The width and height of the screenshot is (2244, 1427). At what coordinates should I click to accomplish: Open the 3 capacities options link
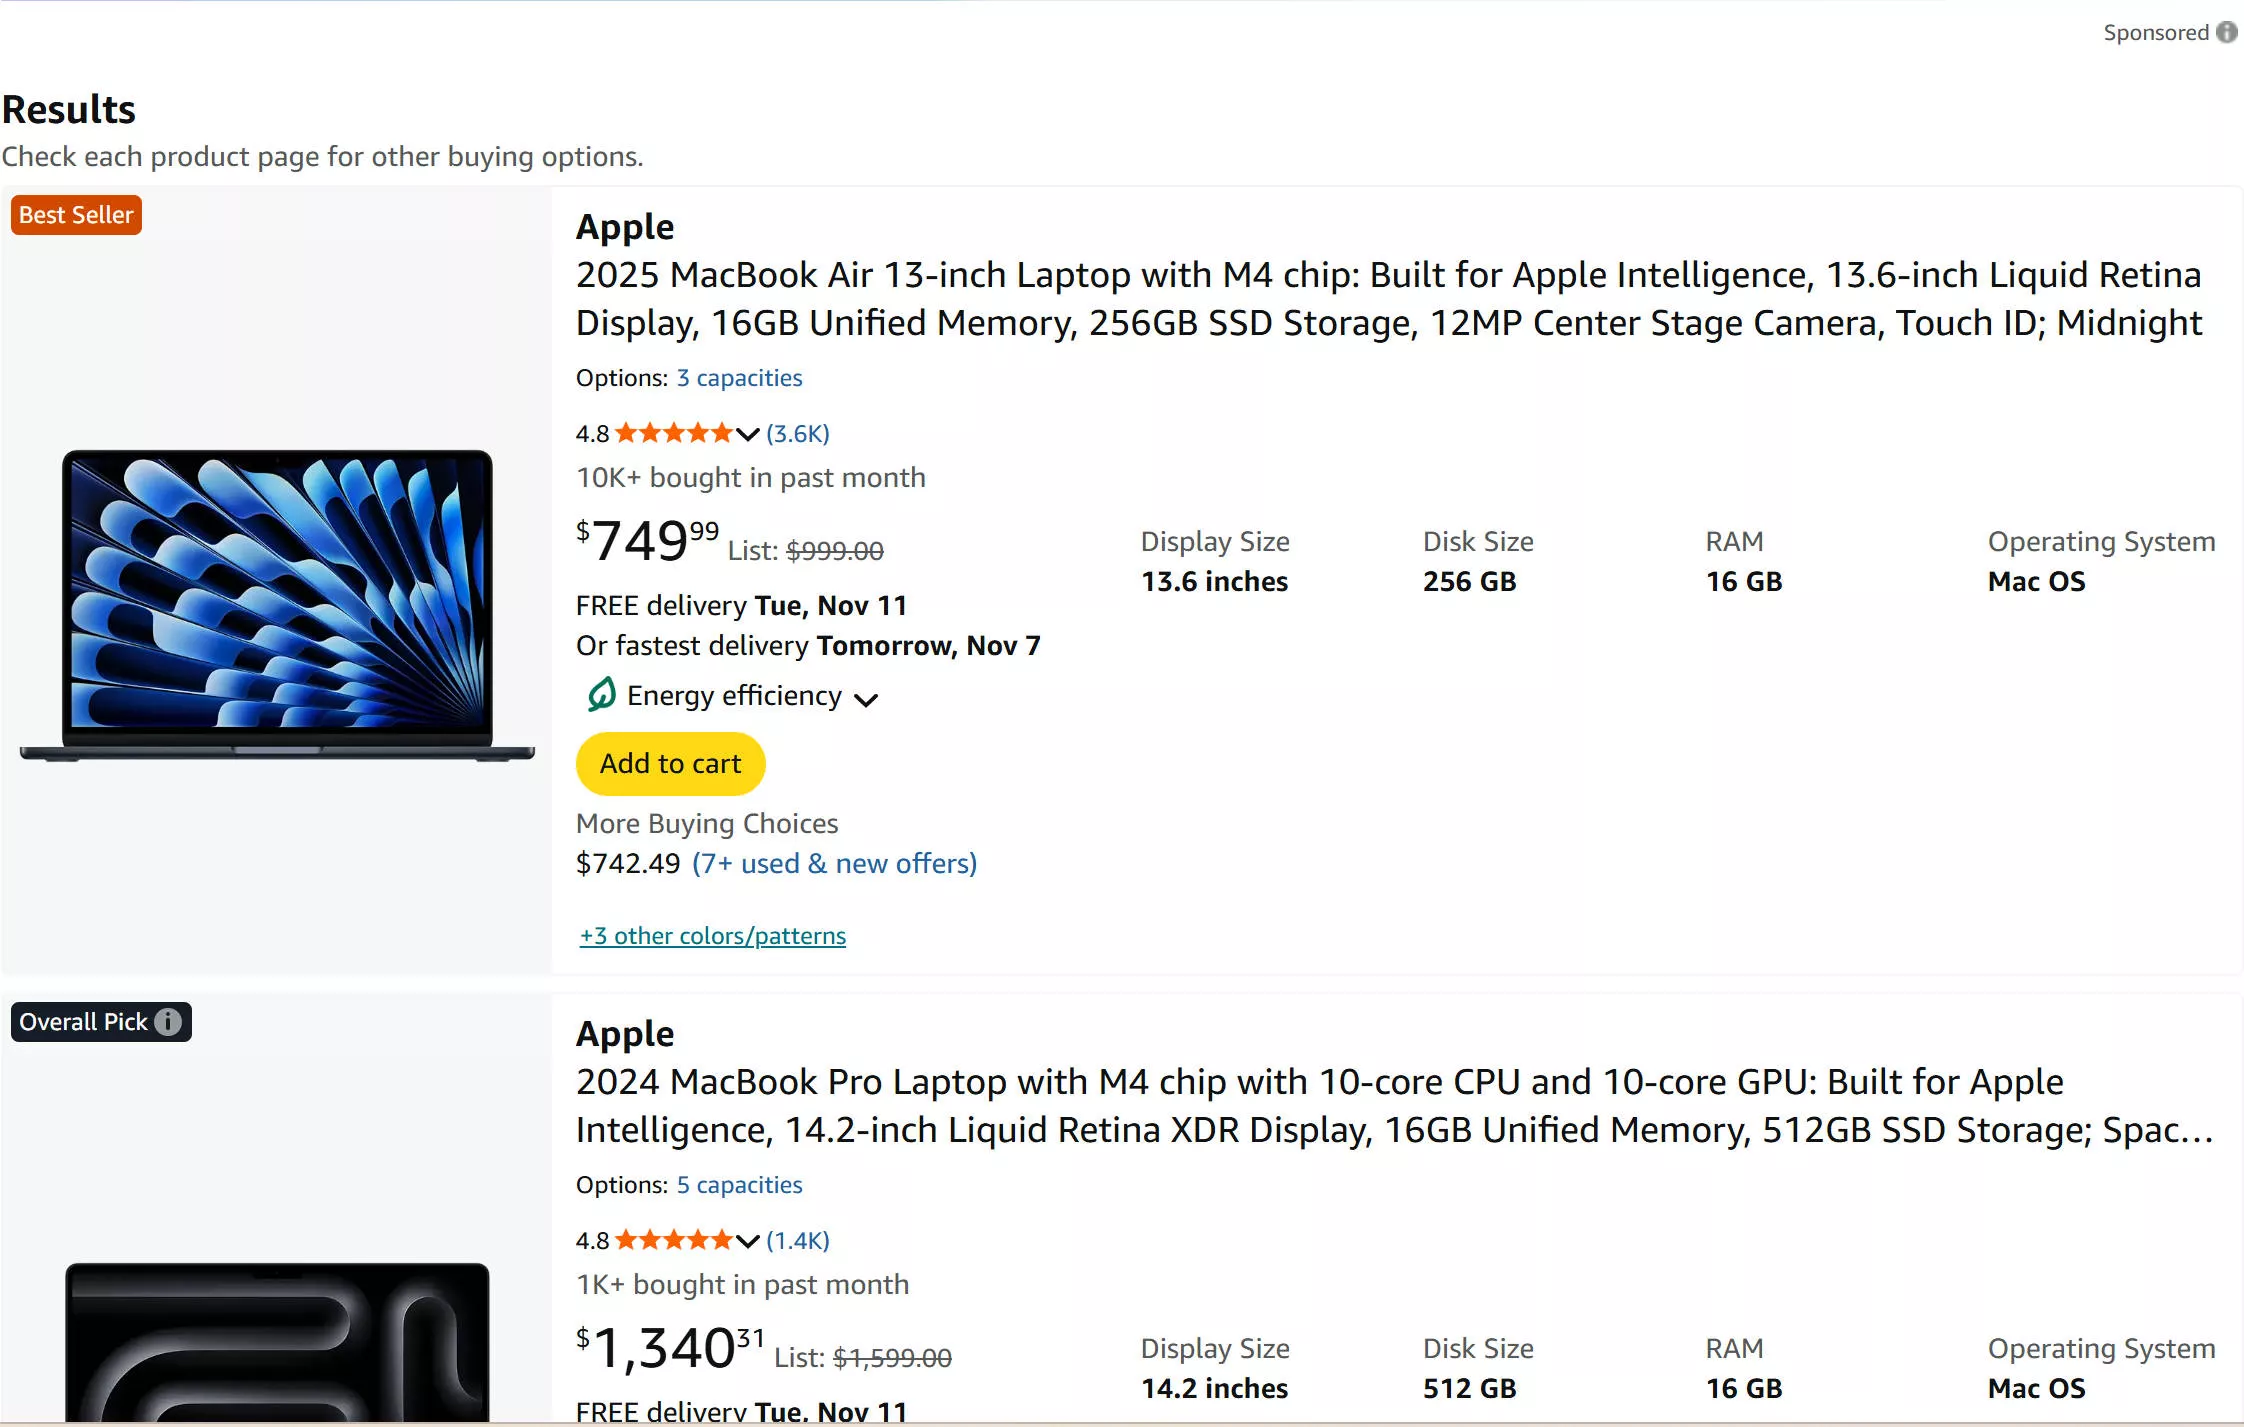[x=738, y=377]
